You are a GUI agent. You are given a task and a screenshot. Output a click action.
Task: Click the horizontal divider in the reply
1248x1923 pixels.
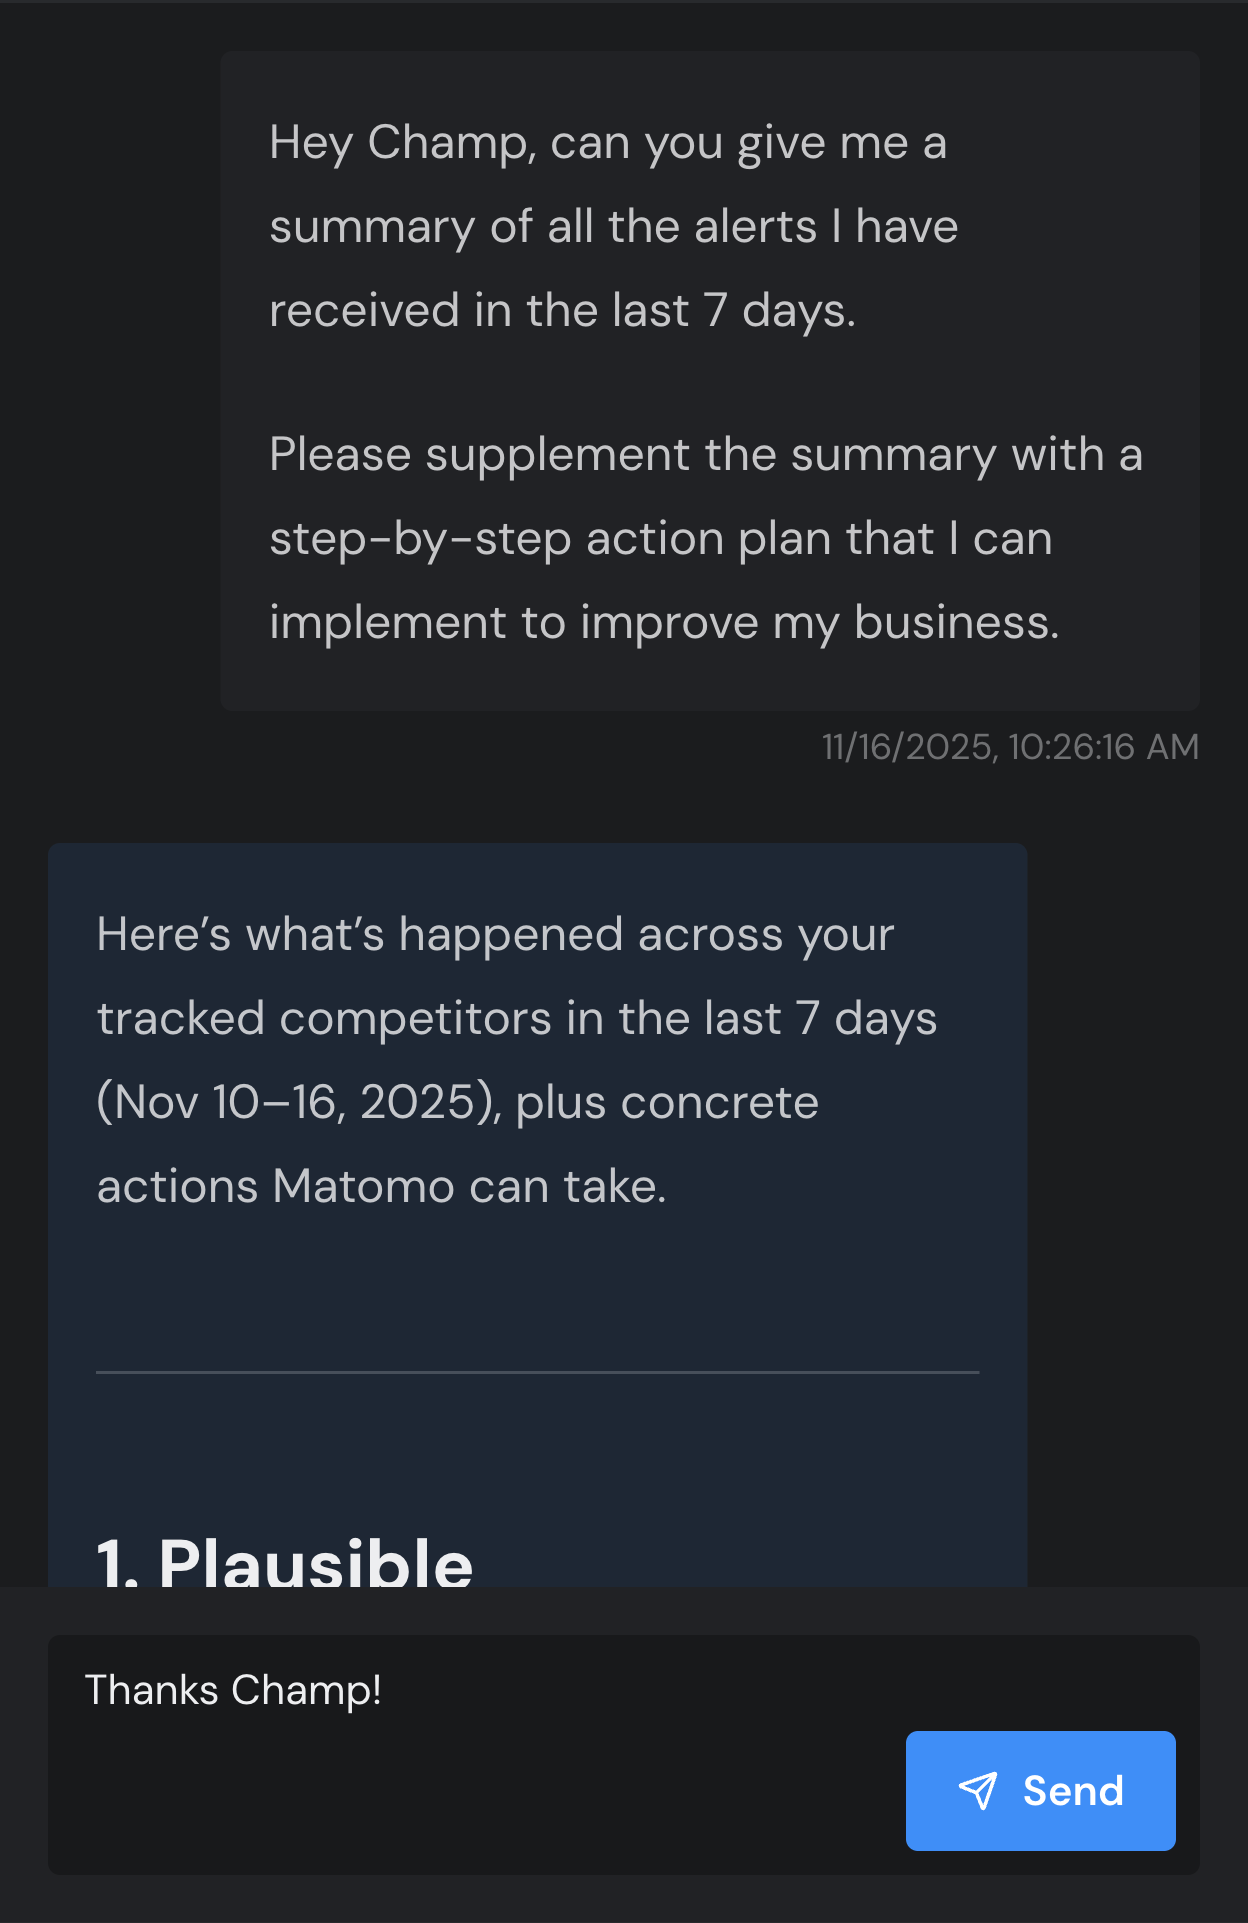(537, 1372)
